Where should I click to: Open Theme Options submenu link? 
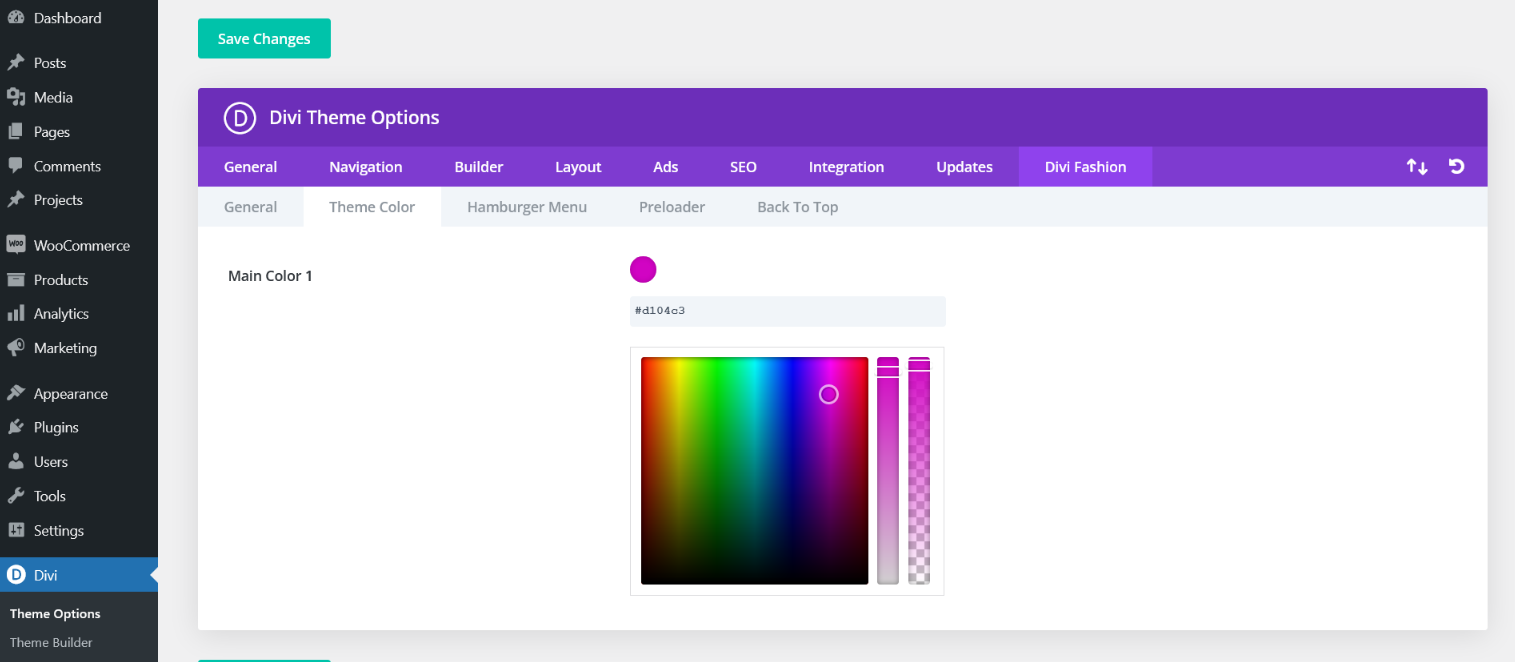[x=55, y=614]
